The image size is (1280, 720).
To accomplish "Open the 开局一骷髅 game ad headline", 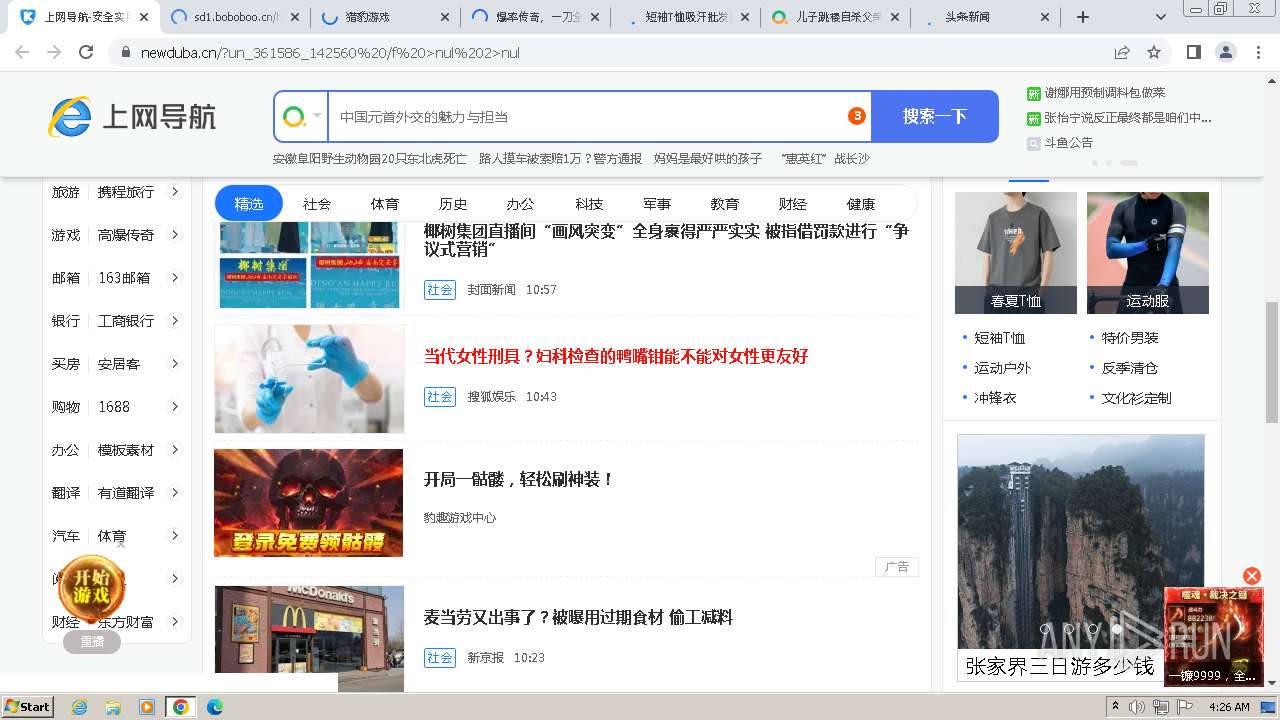I will pyautogui.click(x=519, y=479).
